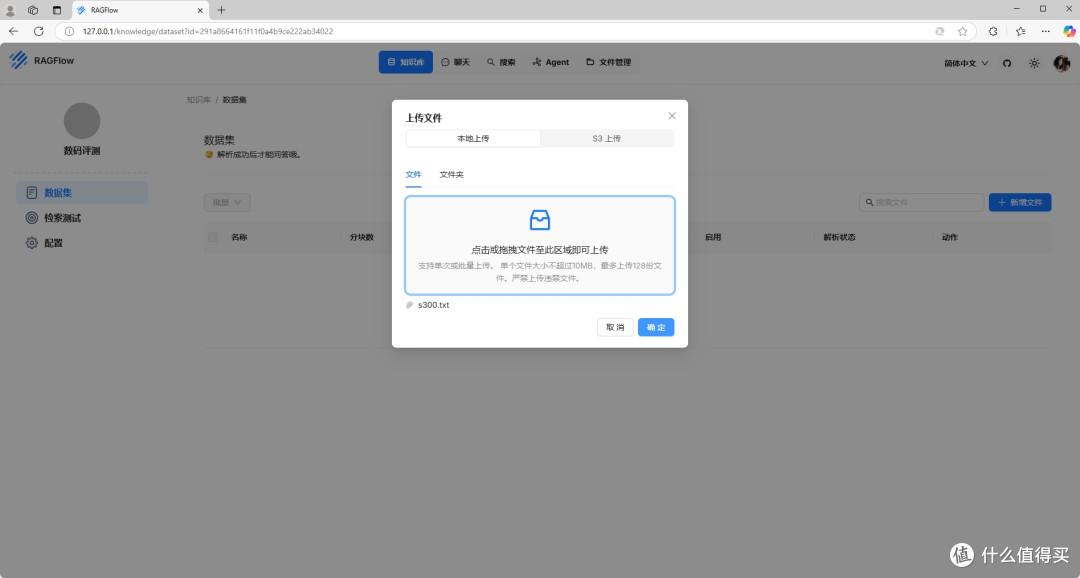Go back with the browser back arrow
Viewport: 1080px width, 578px height.
coord(14,31)
